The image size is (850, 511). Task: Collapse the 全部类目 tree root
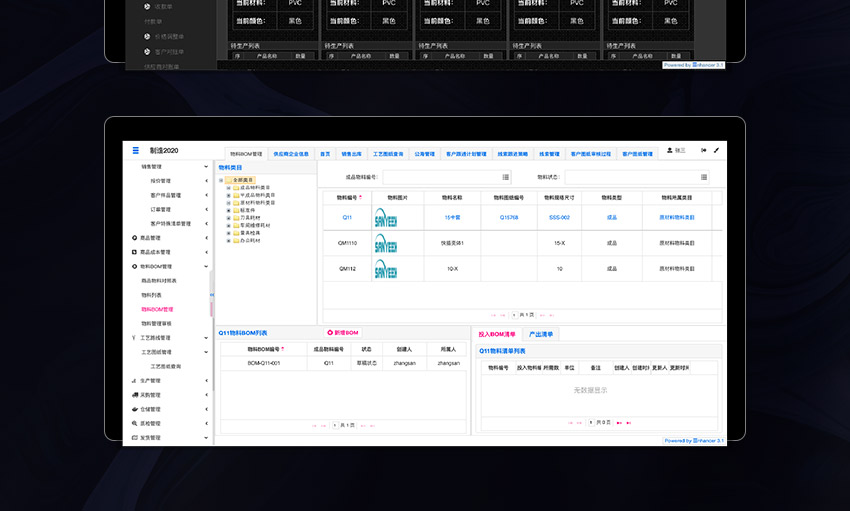[x=221, y=180]
